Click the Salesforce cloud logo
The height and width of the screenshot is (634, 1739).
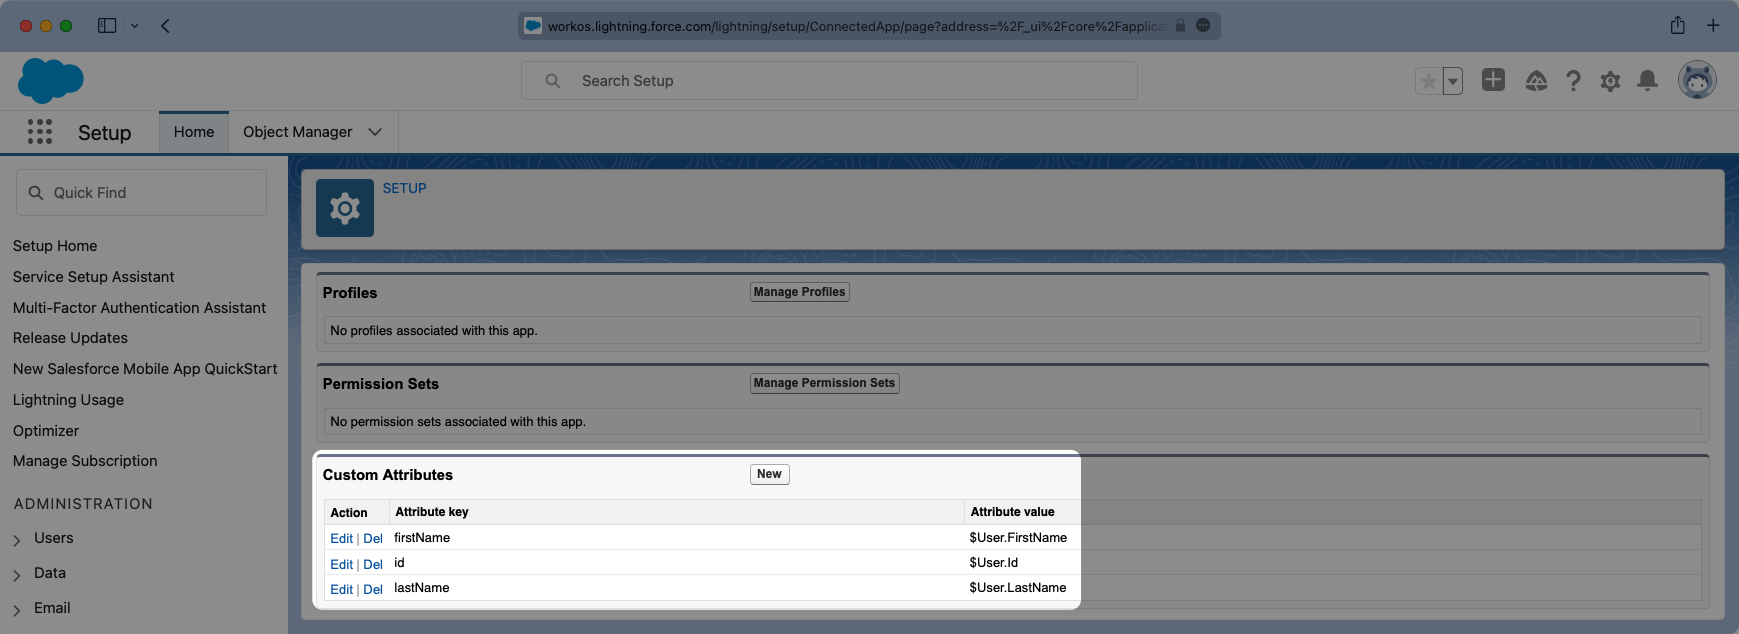50,80
